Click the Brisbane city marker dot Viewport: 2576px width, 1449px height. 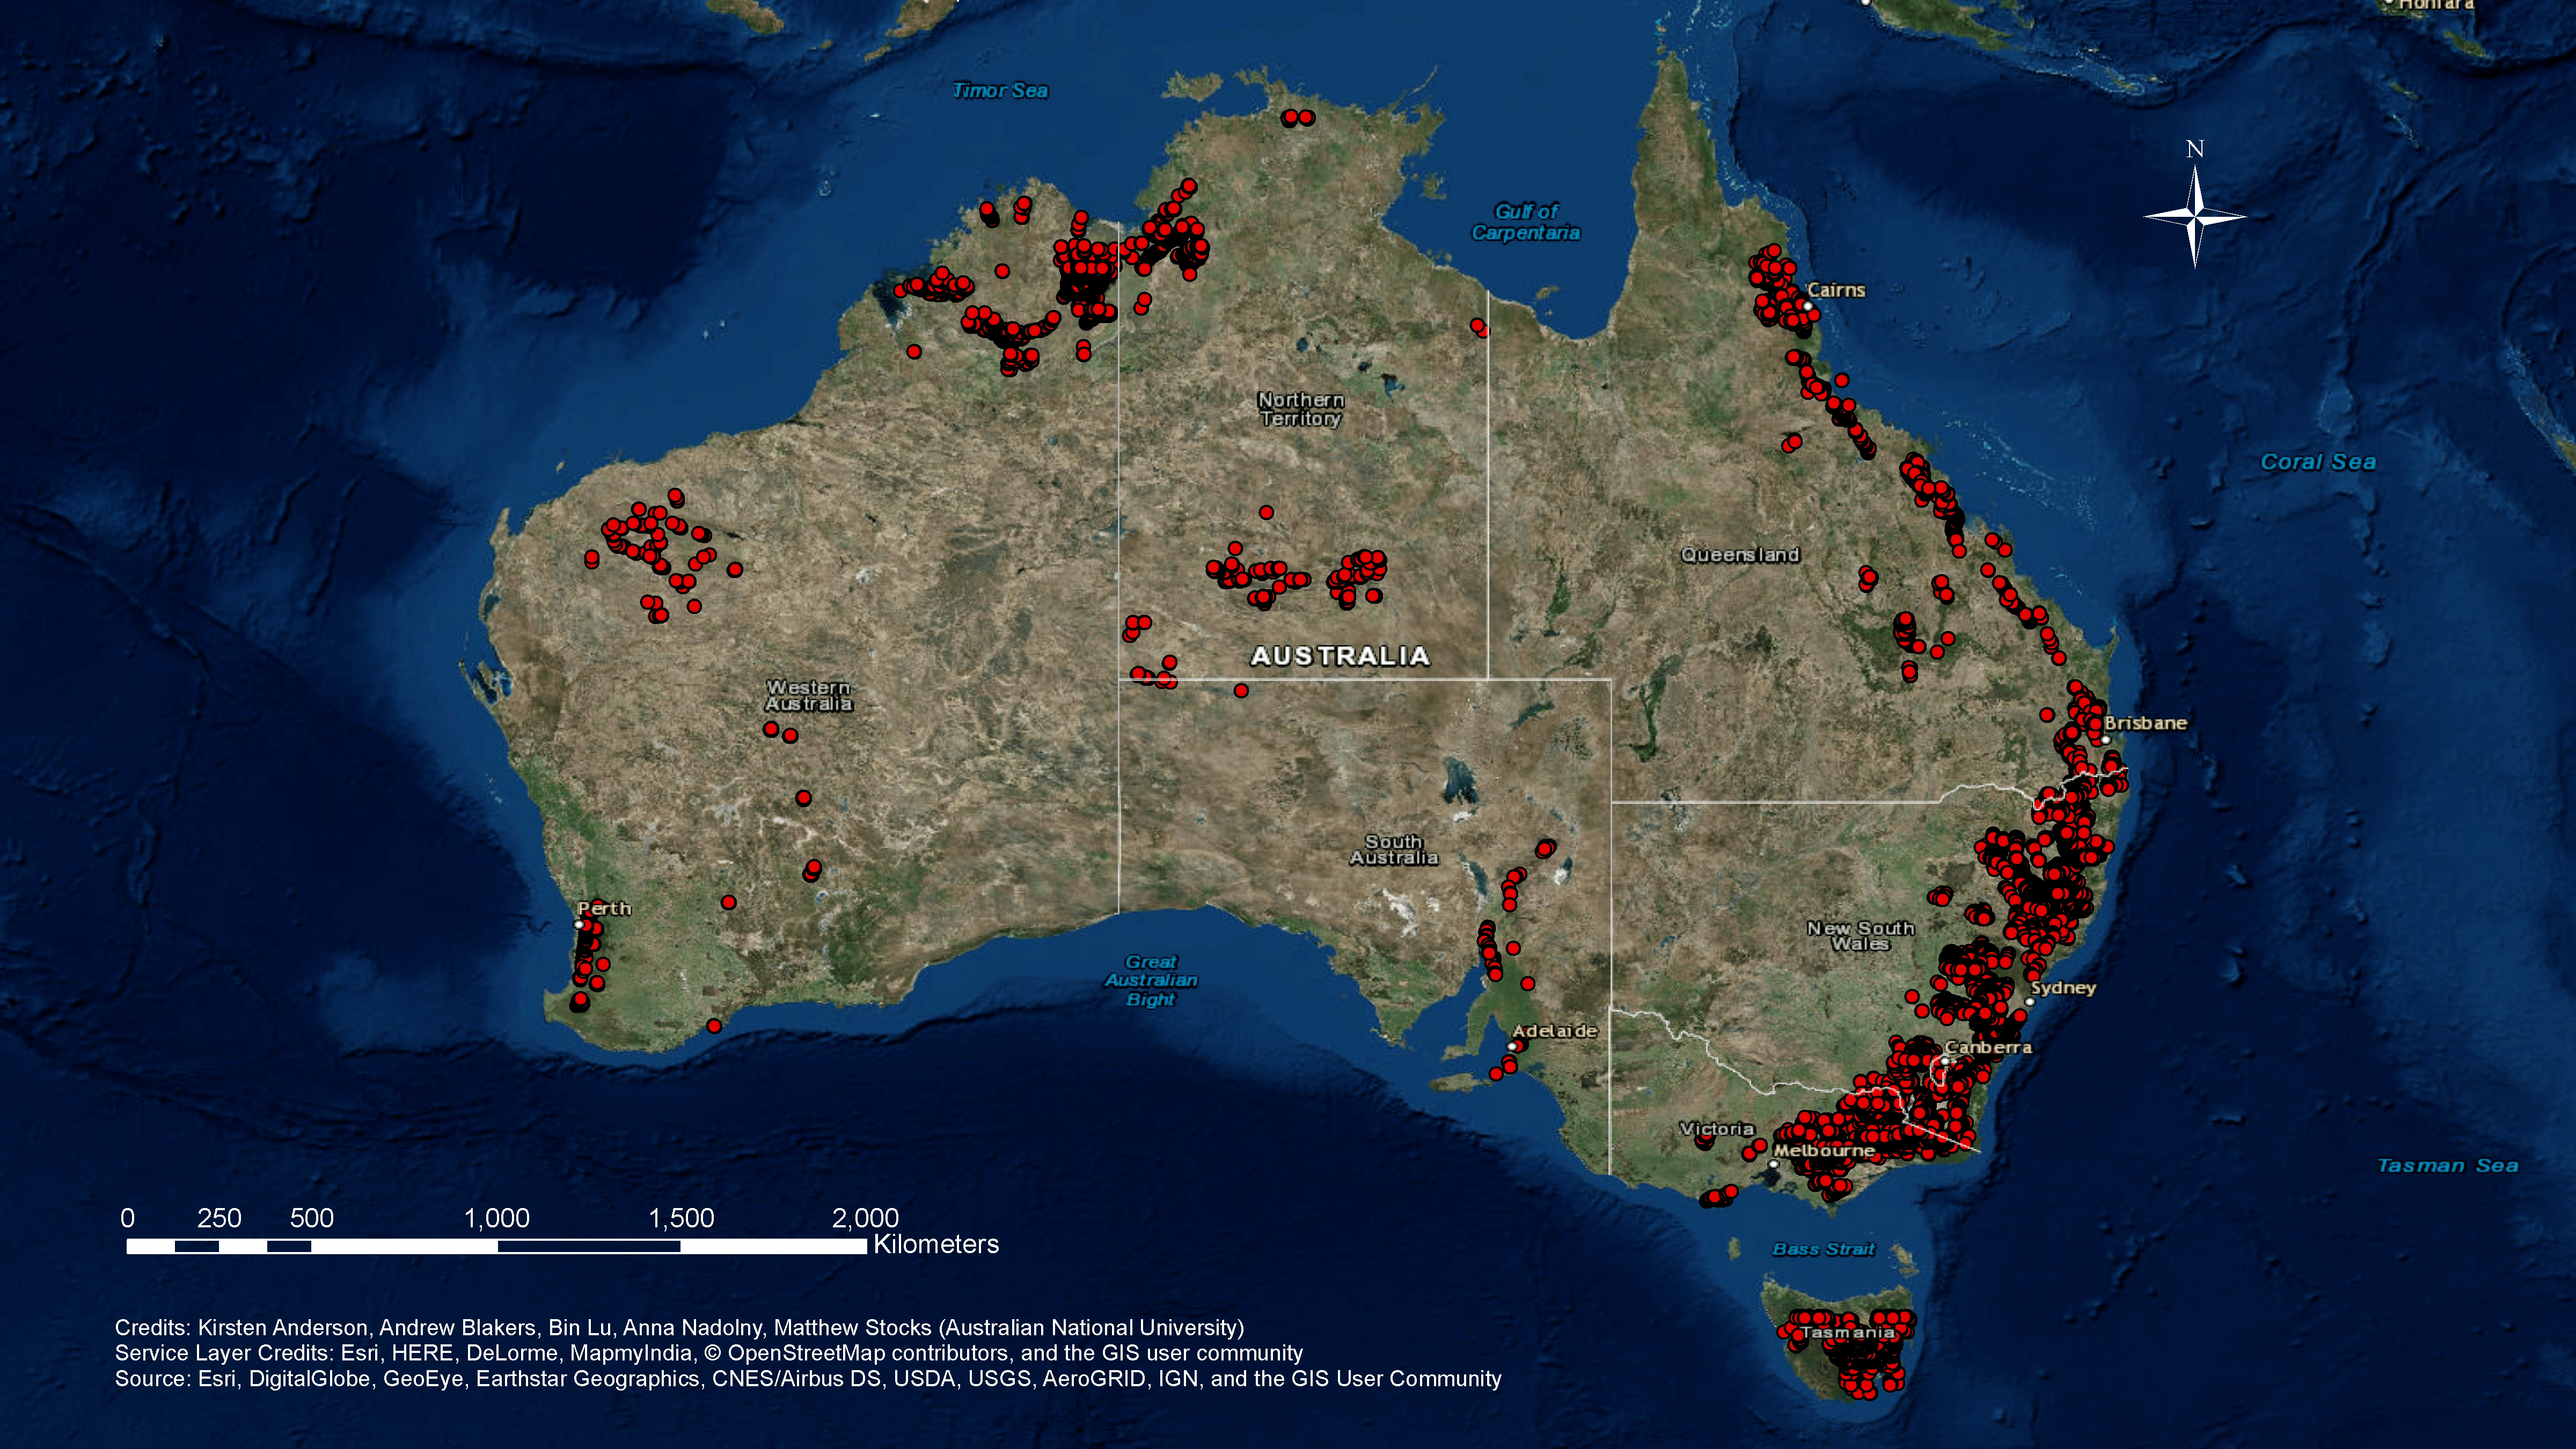tap(2105, 739)
